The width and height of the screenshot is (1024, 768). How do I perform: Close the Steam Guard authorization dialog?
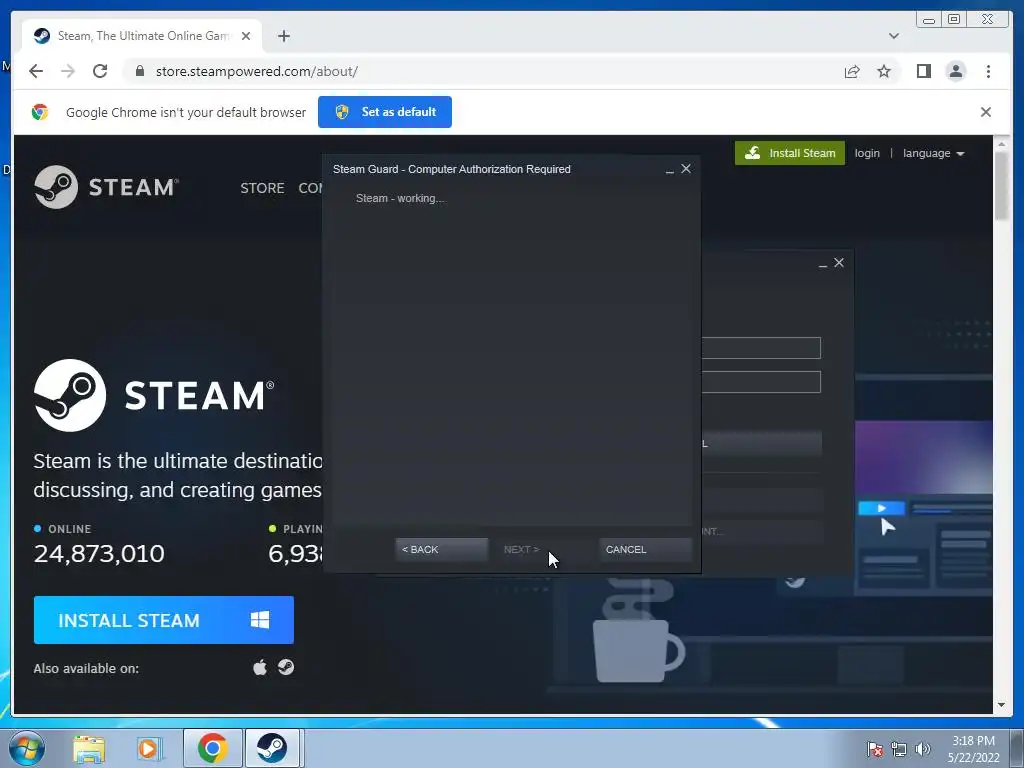pos(686,168)
